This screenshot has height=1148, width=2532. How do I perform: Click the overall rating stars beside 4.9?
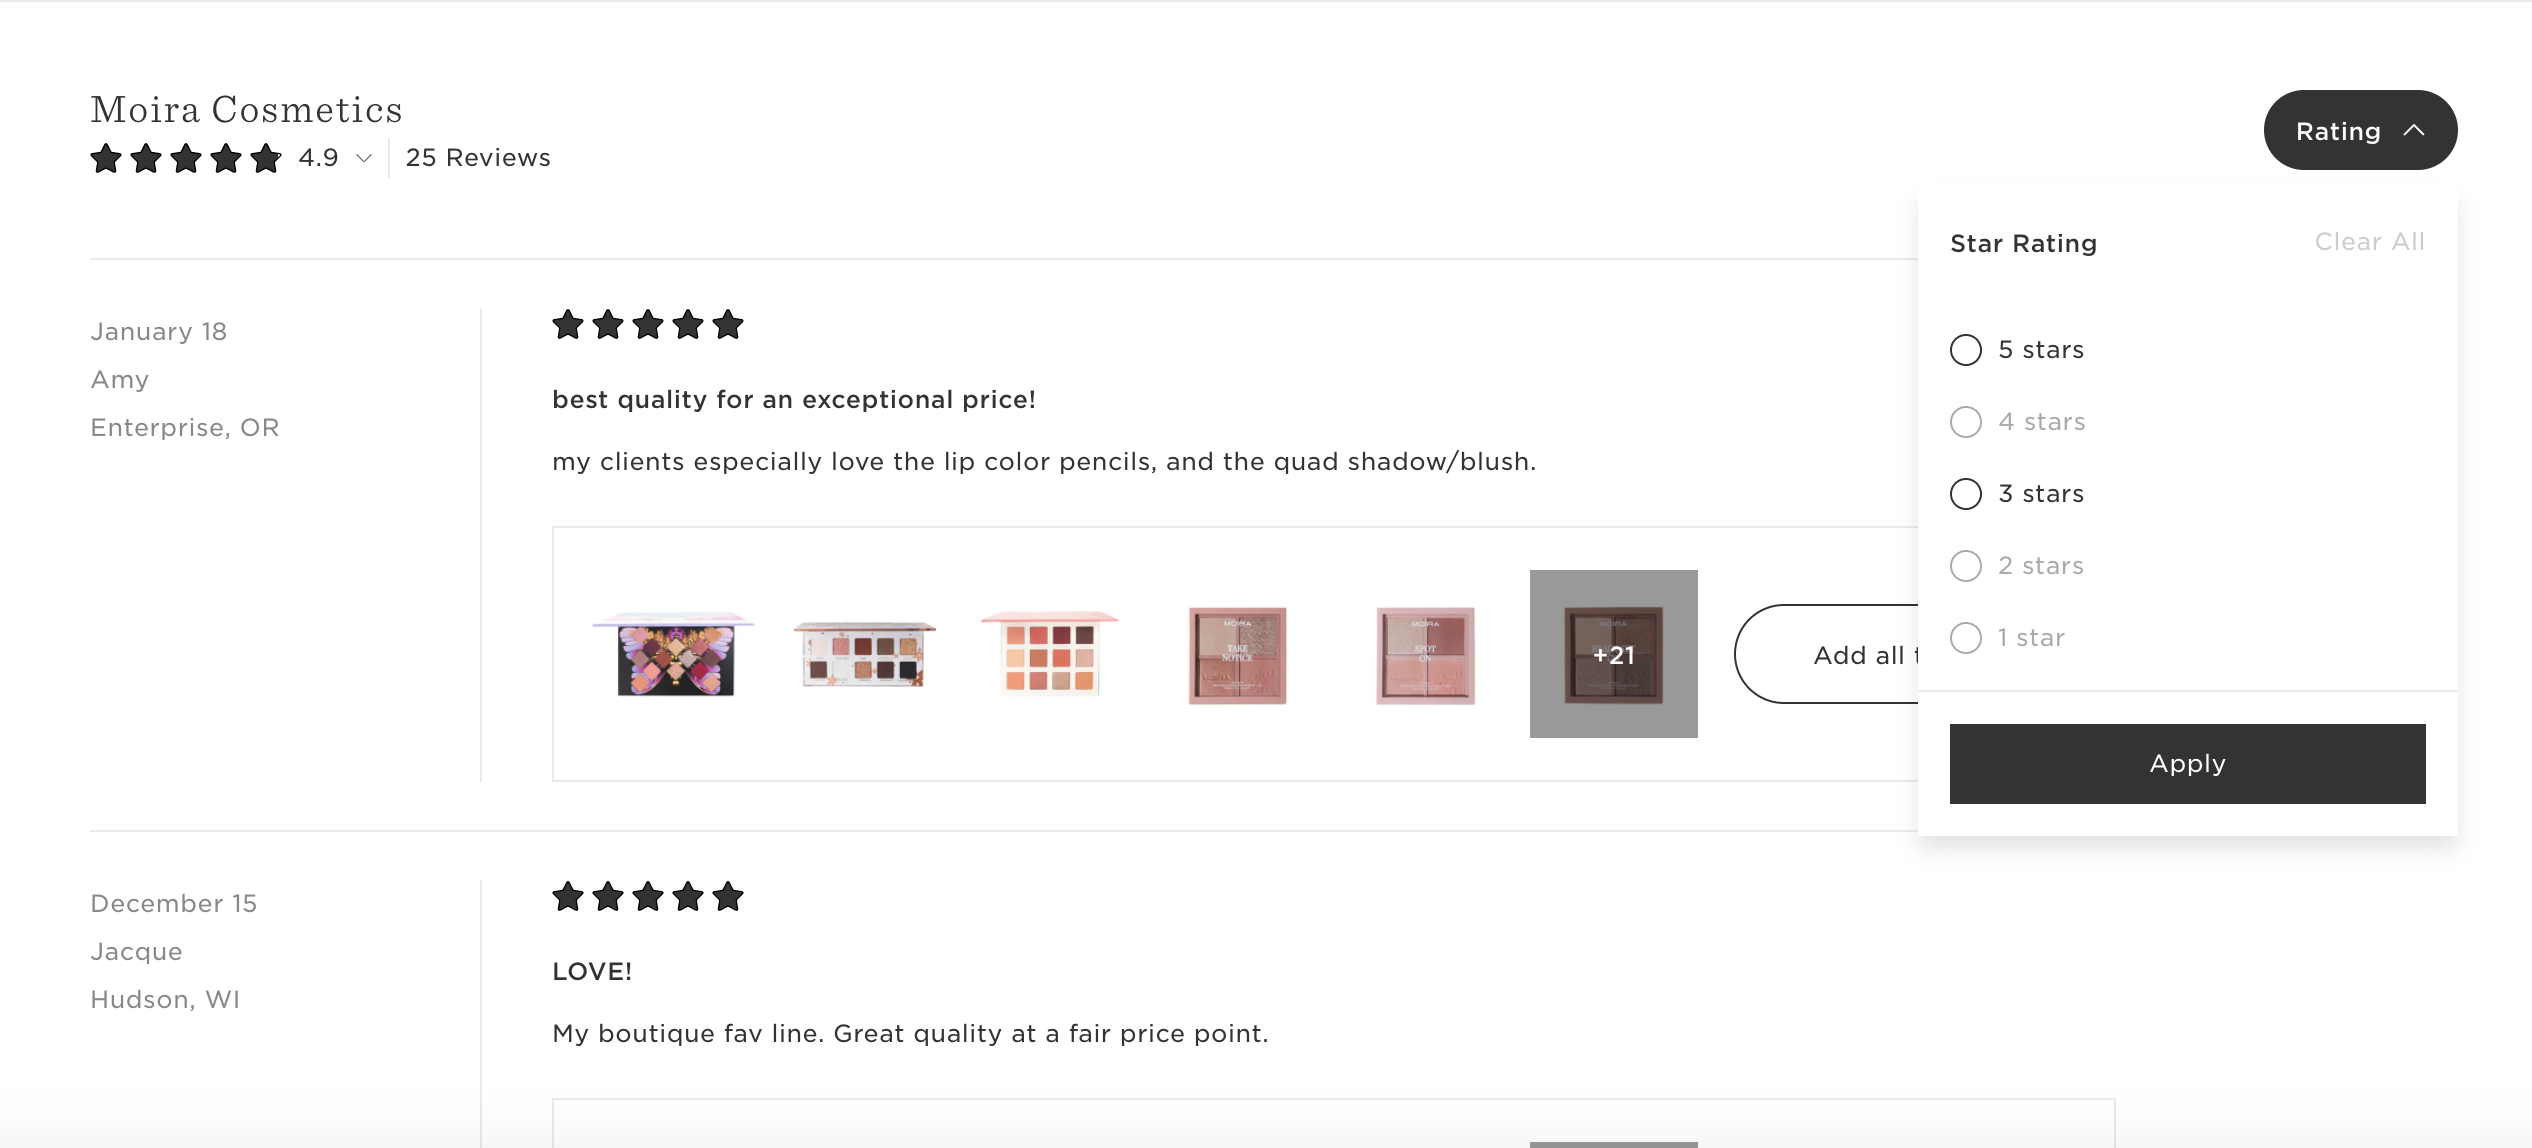(x=186, y=158)
